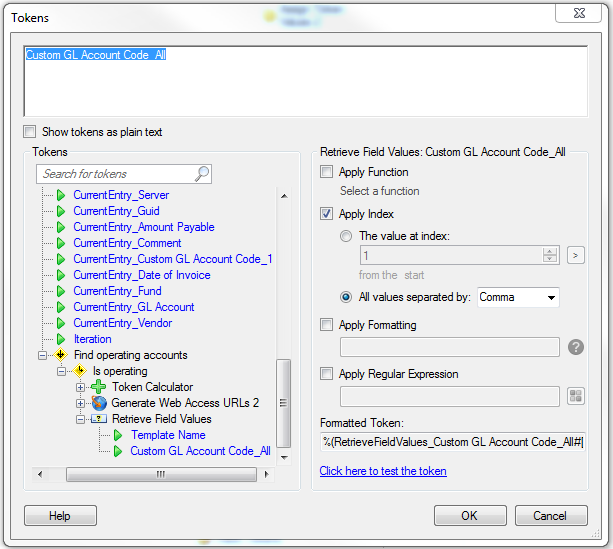Click the token tree horizontal scrollbar thumb
The image size is (613, 549).
[x=161, y=474]
